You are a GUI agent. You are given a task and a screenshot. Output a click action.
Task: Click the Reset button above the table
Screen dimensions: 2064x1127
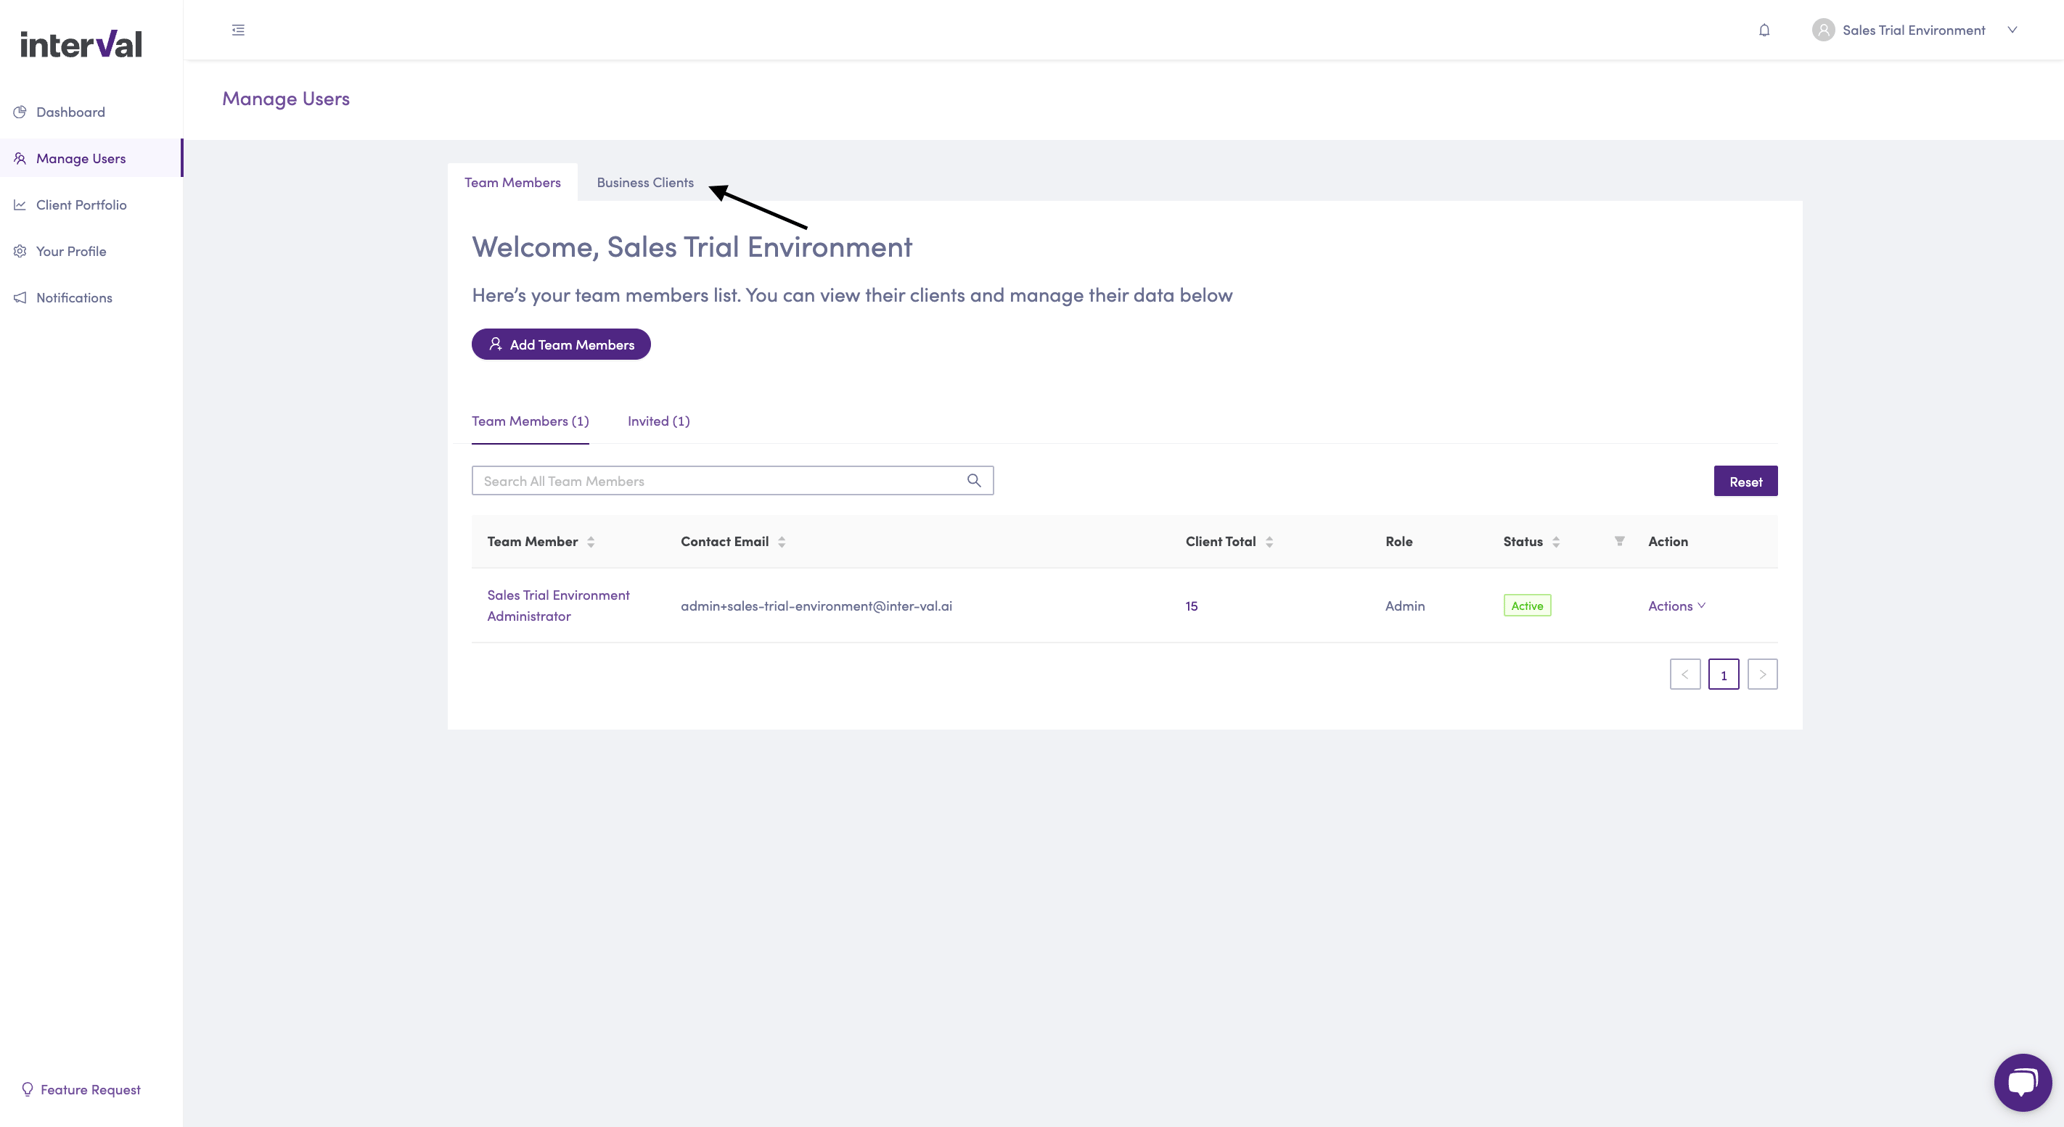[1745, 481]
